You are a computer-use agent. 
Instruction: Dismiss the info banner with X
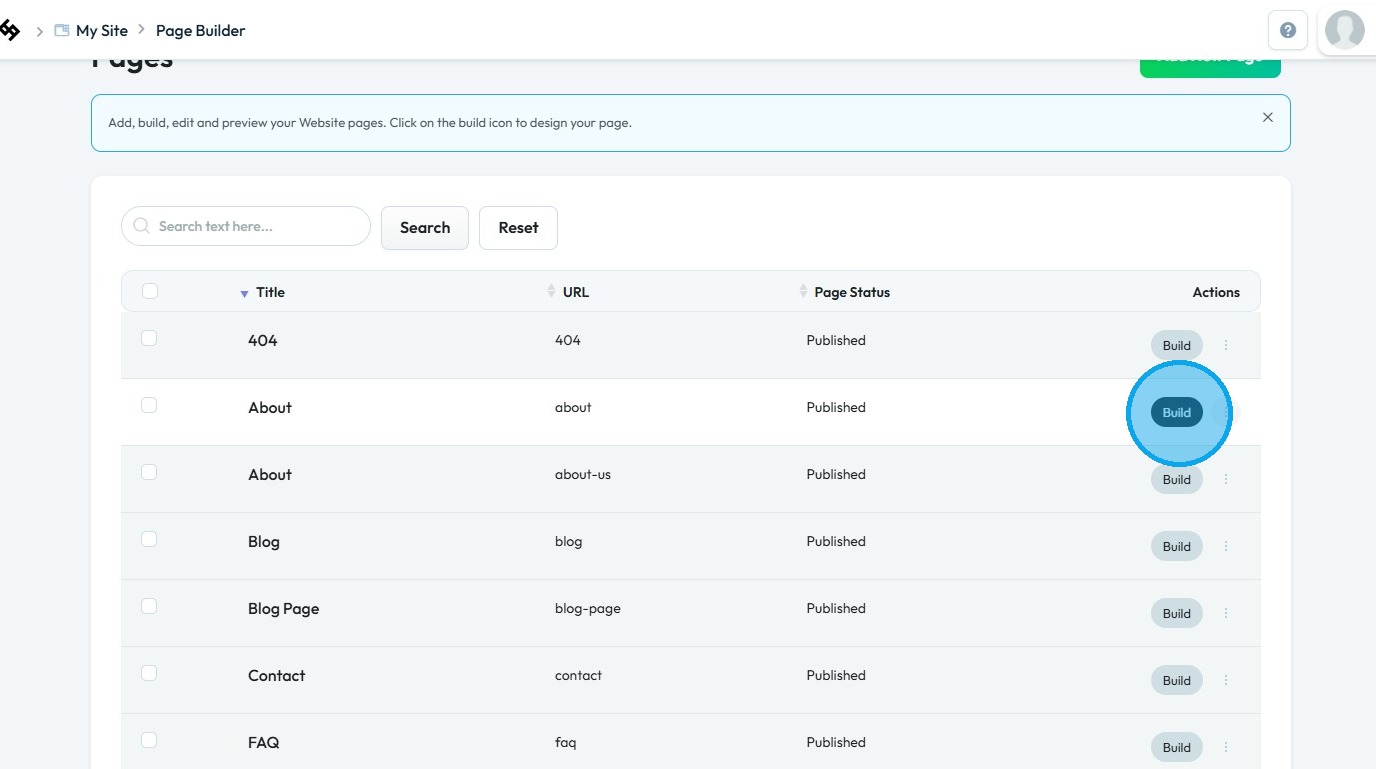tap(1268, 117)
